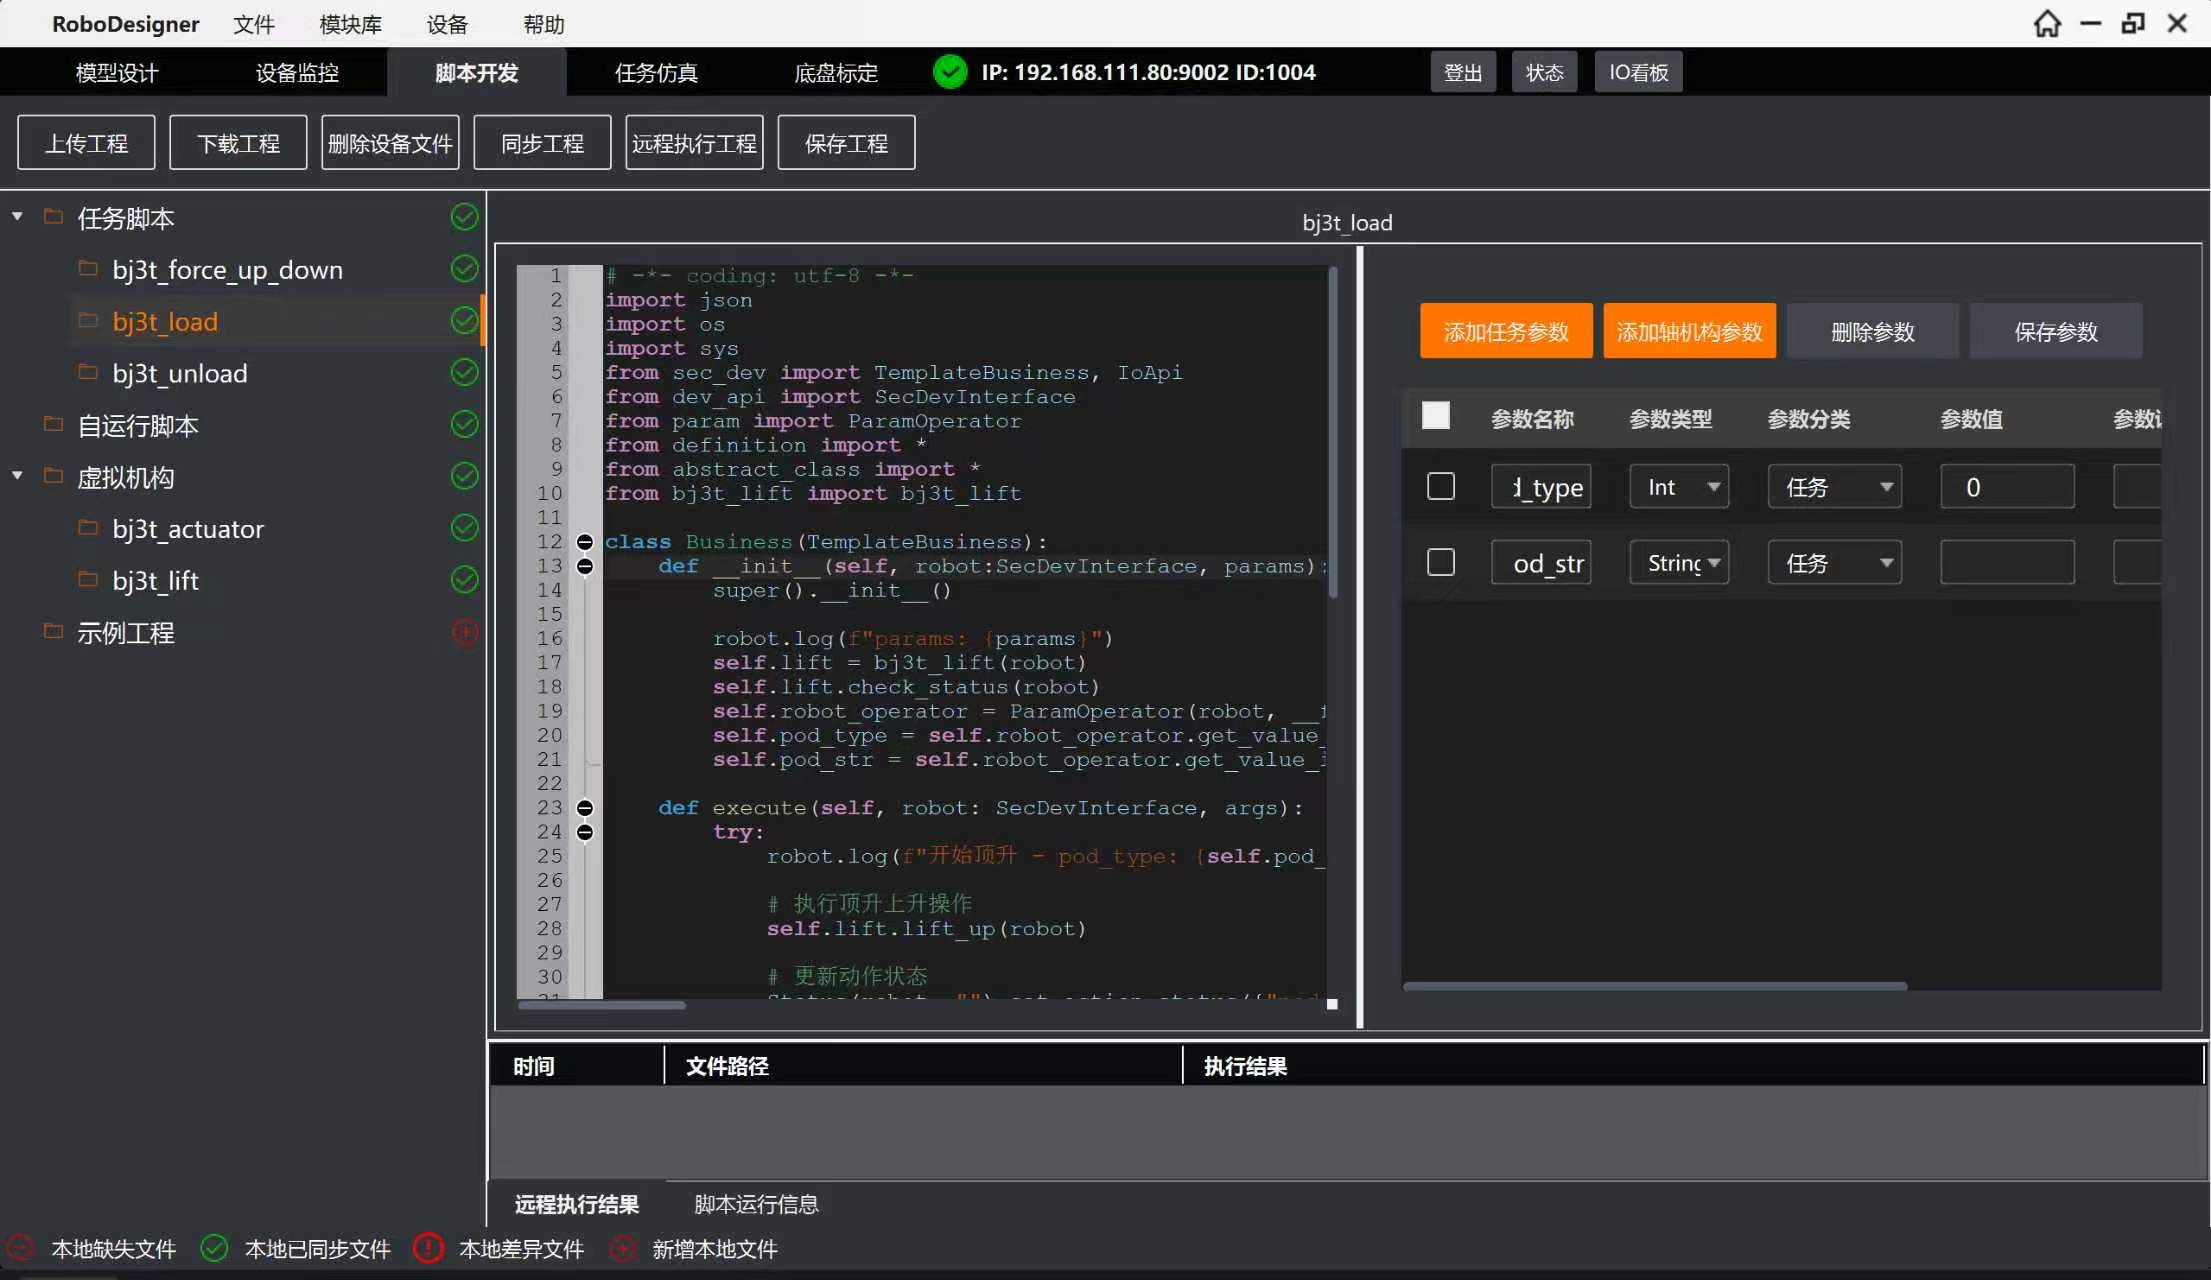Click 本地缺失文件 legend icon
The height and width of the screenshot is (1280, 2211).
click(20, 1248)
